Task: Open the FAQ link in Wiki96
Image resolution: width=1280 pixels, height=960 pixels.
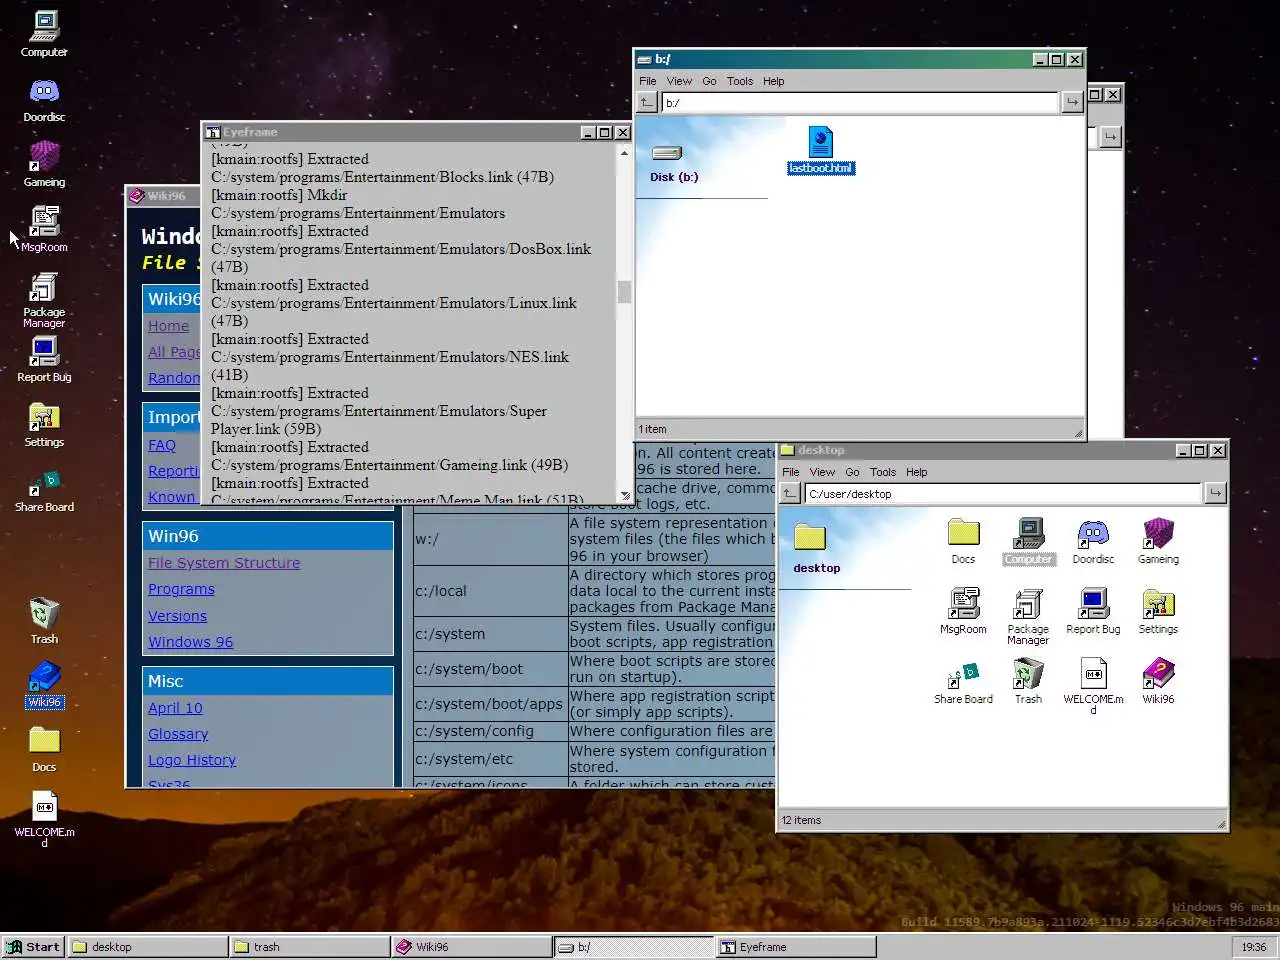Action: [x=162, y=445]
